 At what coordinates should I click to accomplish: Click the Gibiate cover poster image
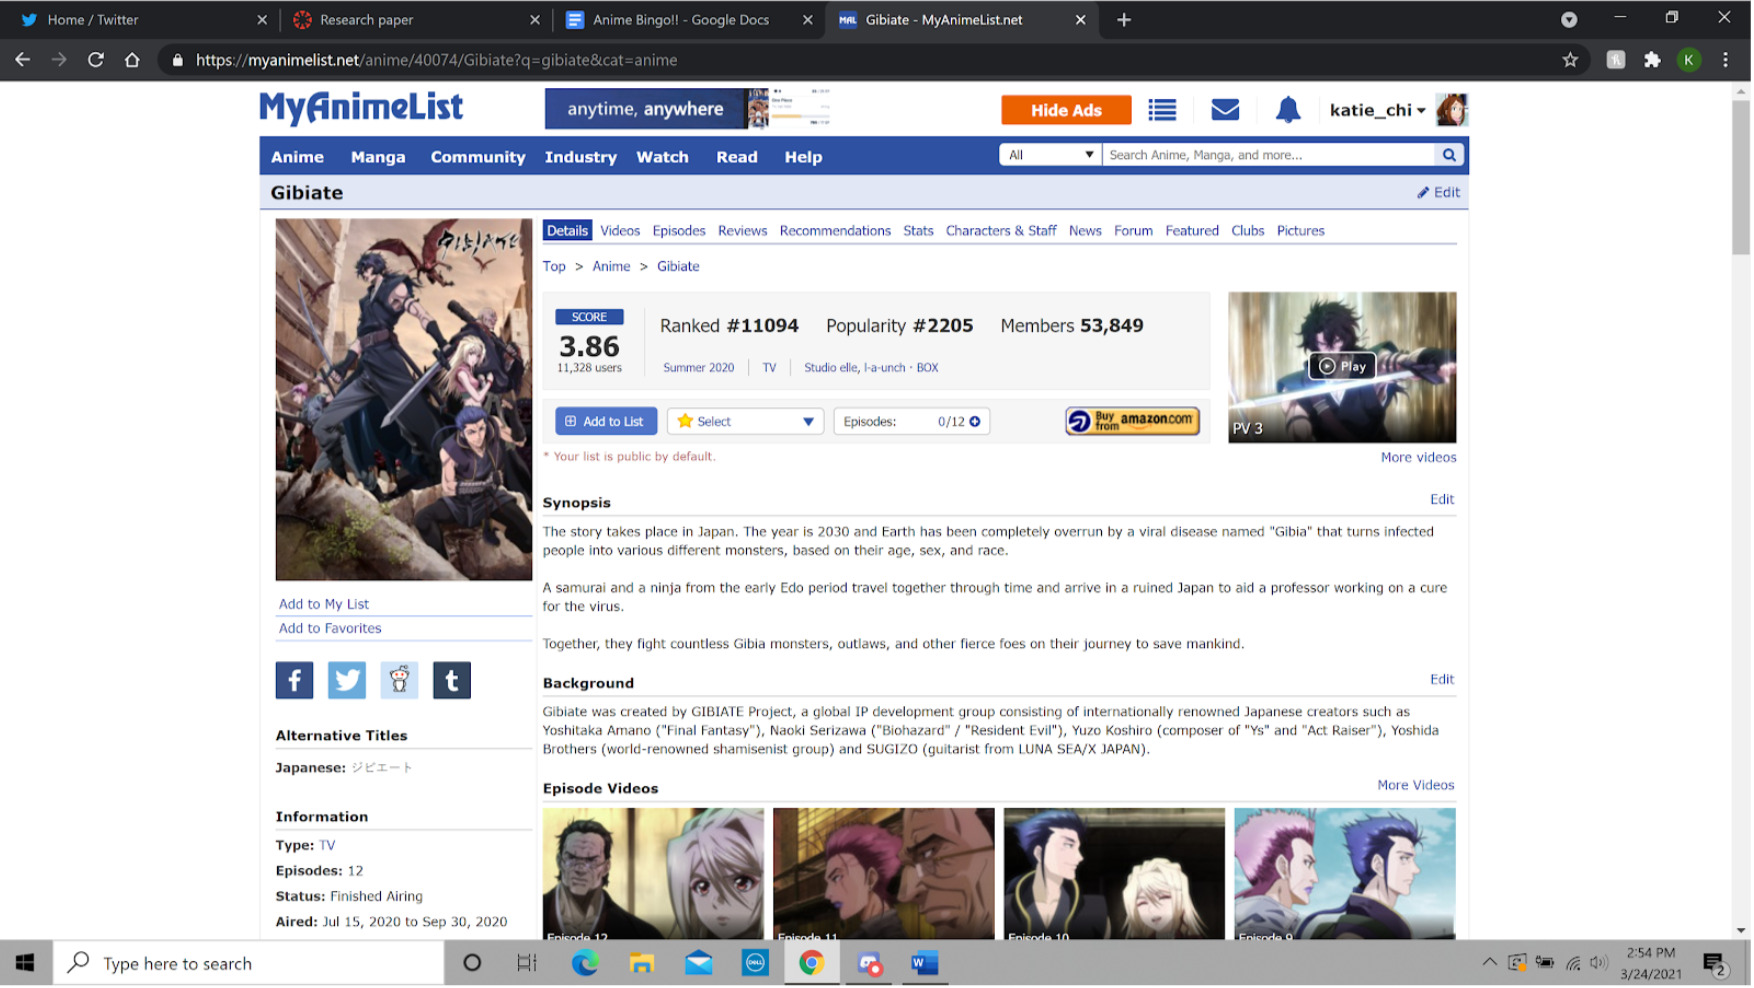point(404,400)
